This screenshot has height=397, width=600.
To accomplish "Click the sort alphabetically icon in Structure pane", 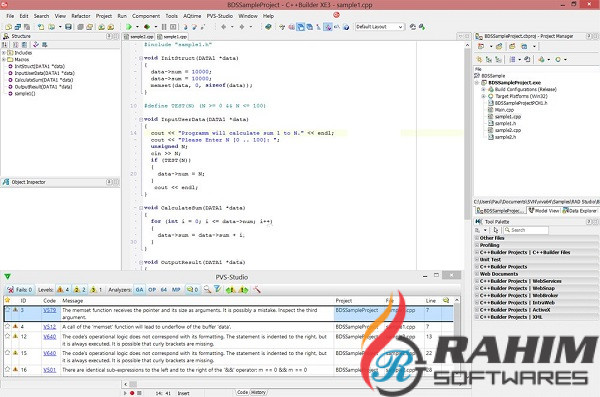I will point(5,44).
